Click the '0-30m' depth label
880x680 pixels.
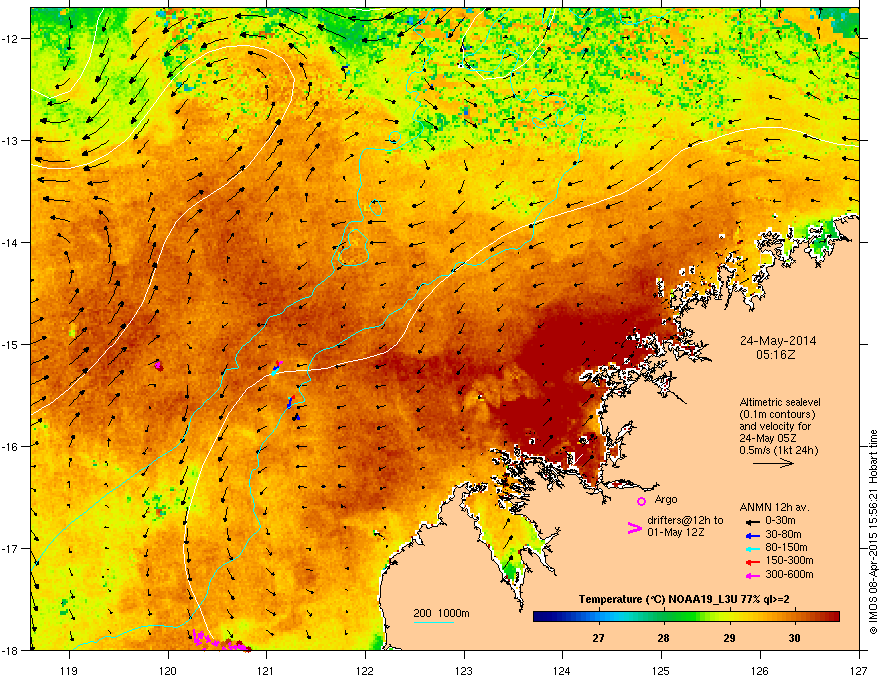coord(781,521)
